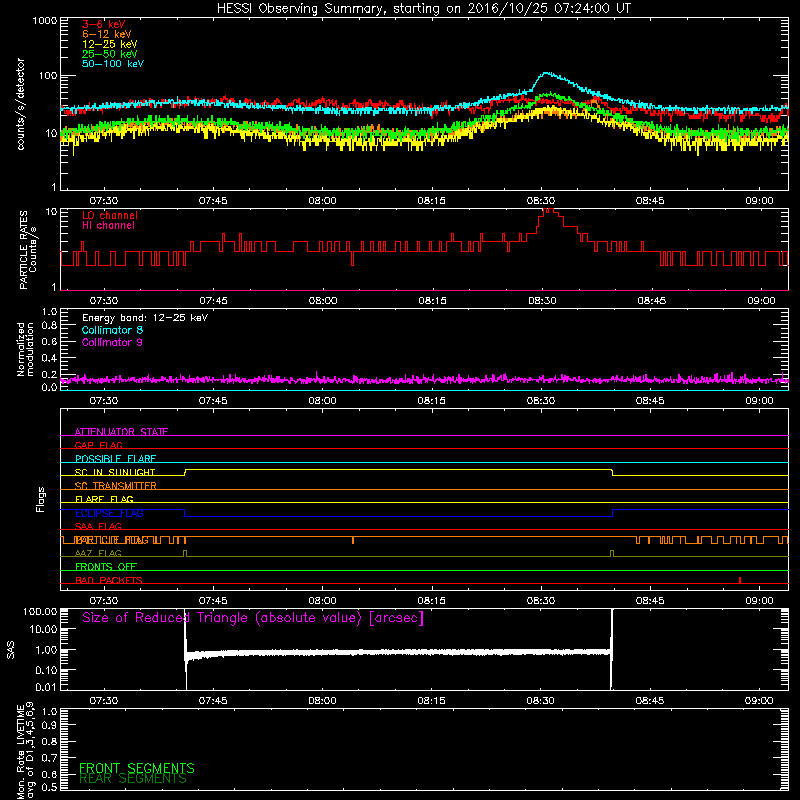Click the HESSI Observing Summary title text
Viewport: 800px width, 800px height.
[x=423, y=9]
